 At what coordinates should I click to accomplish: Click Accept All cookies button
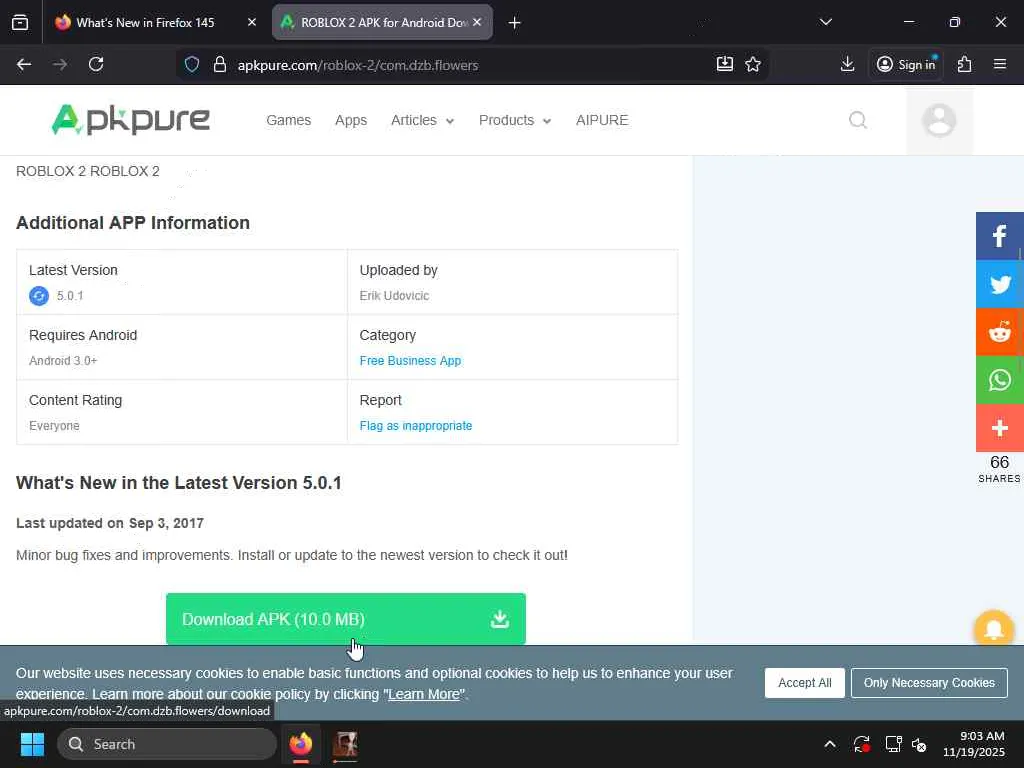pos(805,683)
